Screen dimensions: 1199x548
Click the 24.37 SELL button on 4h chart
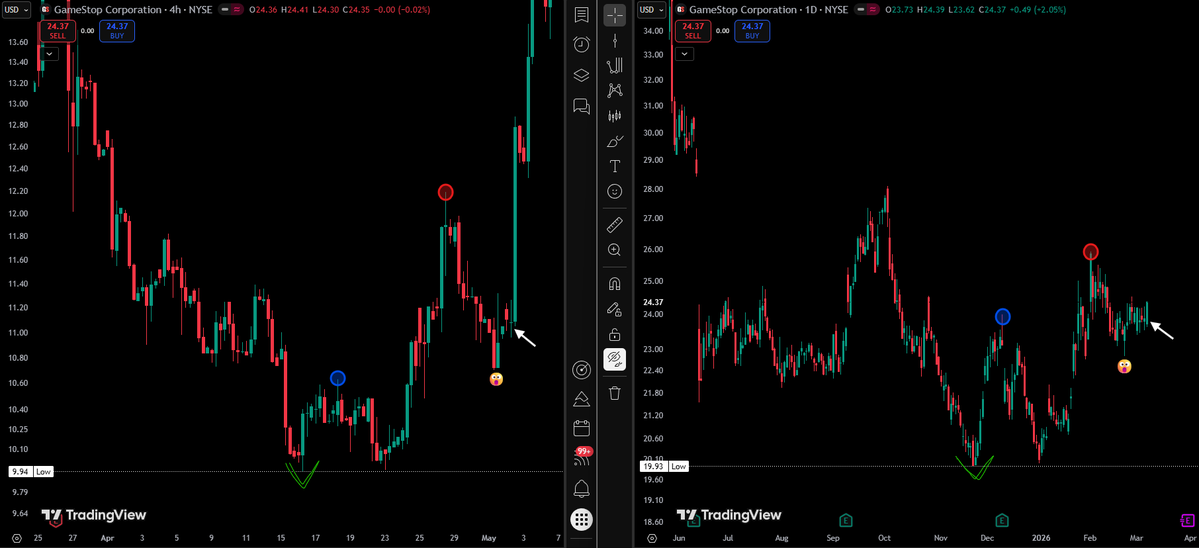tap(58, 31)
